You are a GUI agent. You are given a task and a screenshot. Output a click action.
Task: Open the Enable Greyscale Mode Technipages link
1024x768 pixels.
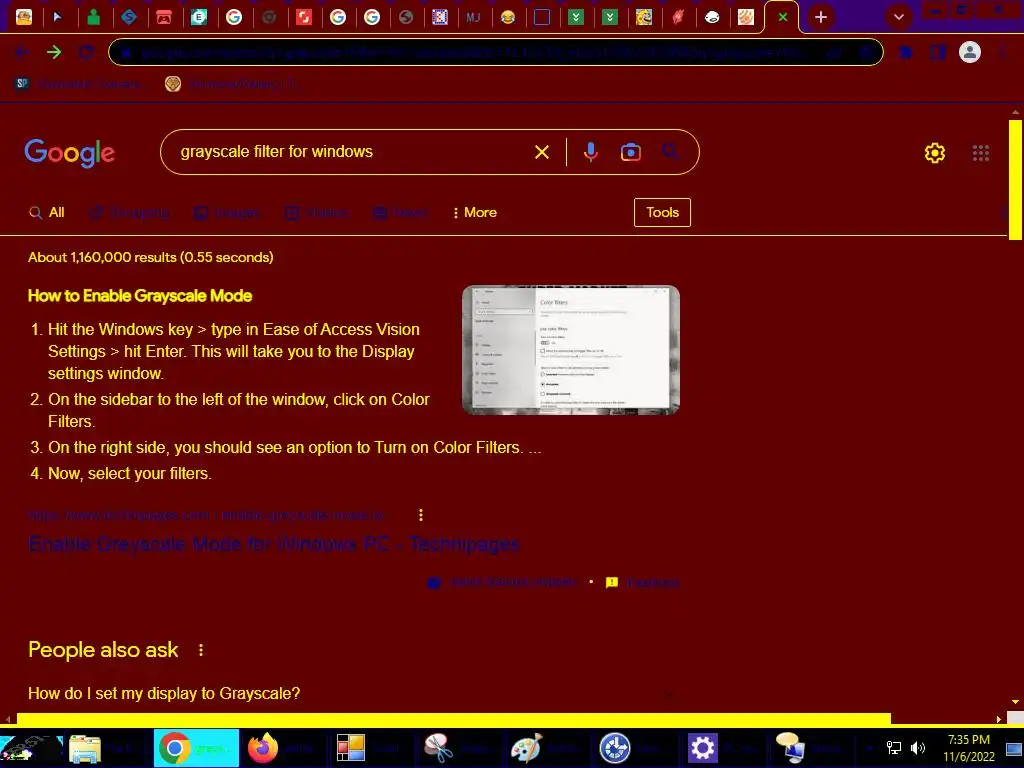click(274, 544)
